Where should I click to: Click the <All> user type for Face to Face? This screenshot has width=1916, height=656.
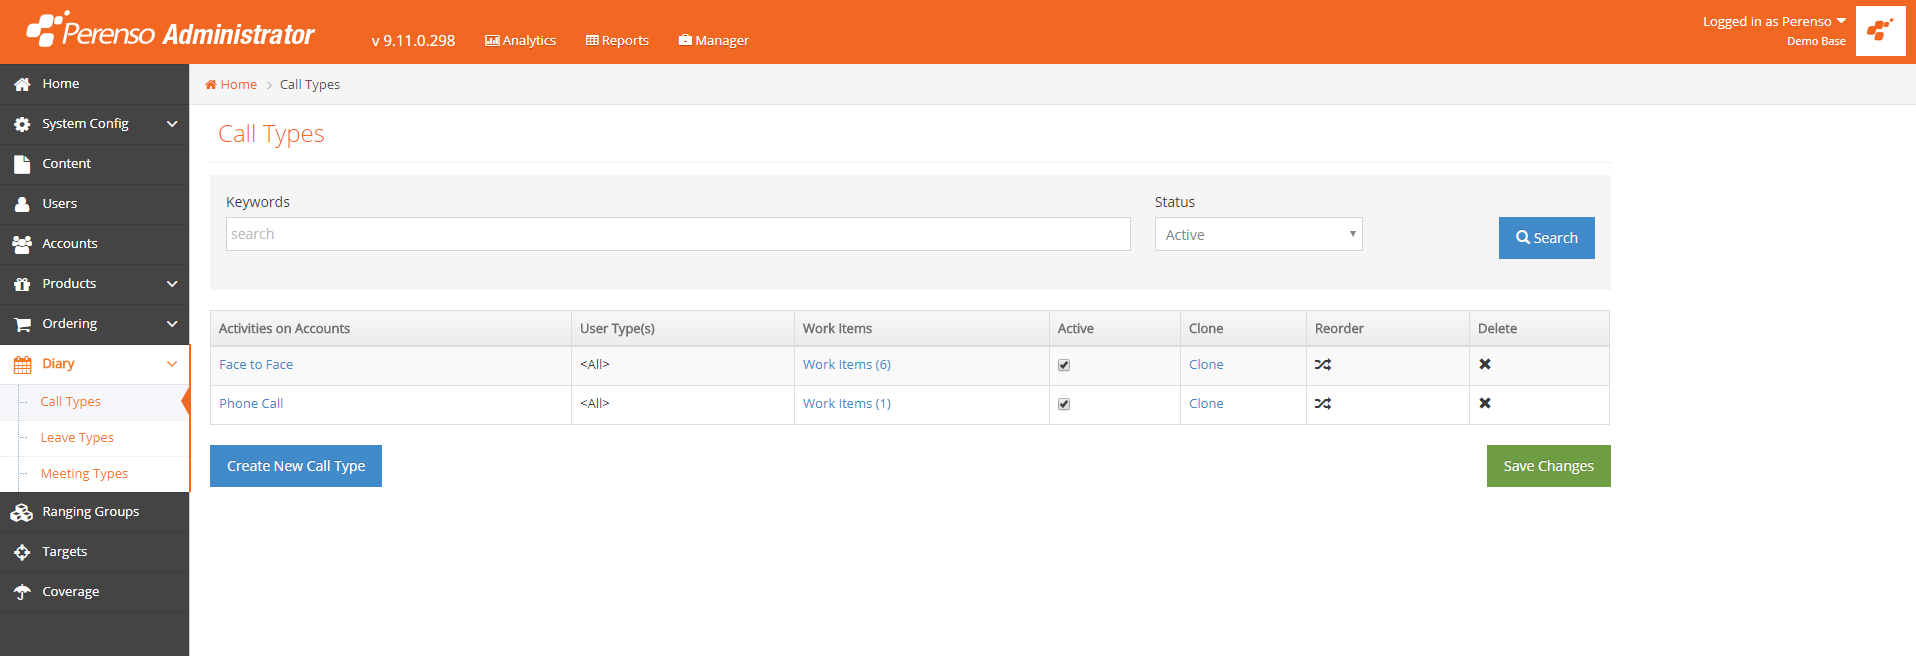pyautogui.click(x=594, y=365)
